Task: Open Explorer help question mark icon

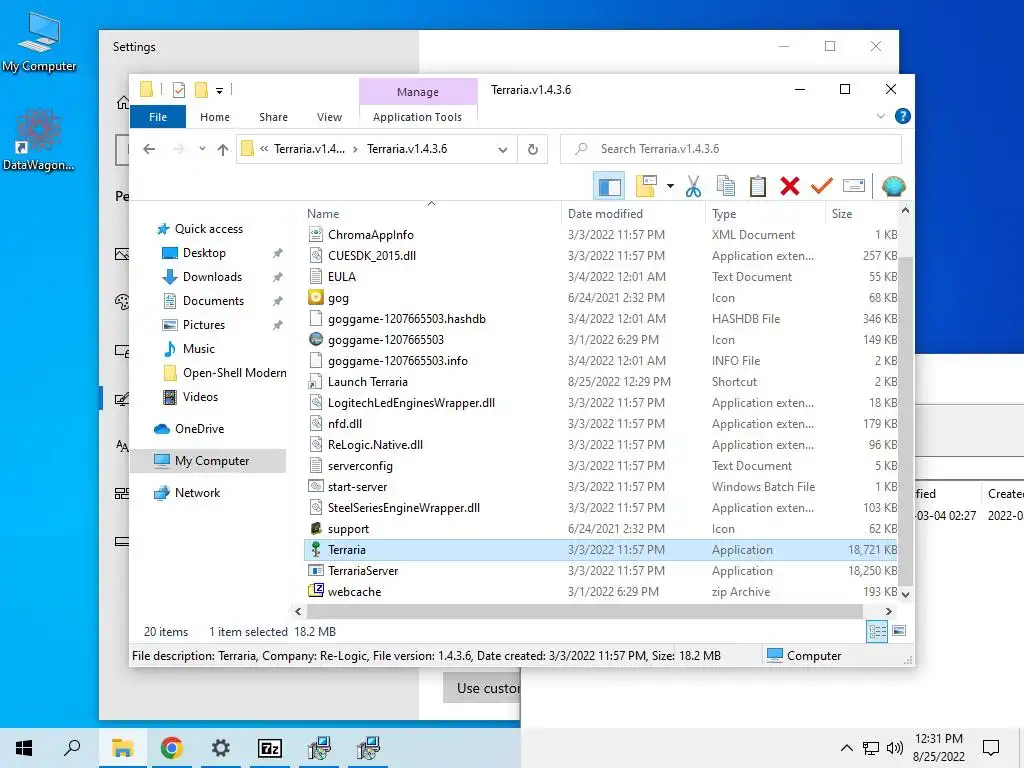Action: coord(903,116)
